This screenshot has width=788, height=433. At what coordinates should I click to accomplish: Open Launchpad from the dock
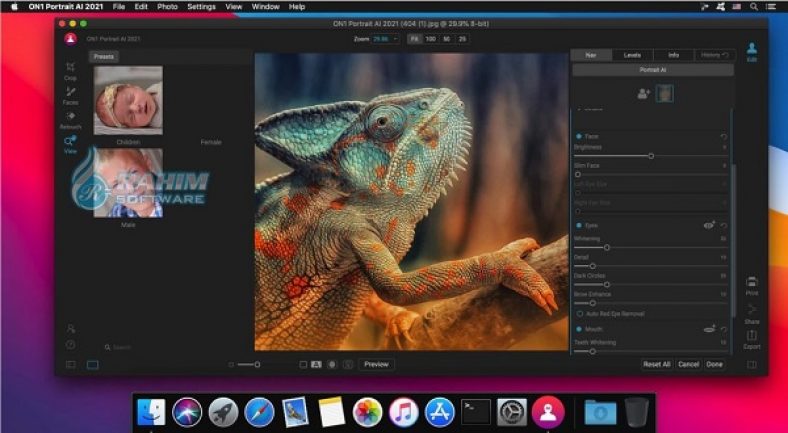coord(223,412)
